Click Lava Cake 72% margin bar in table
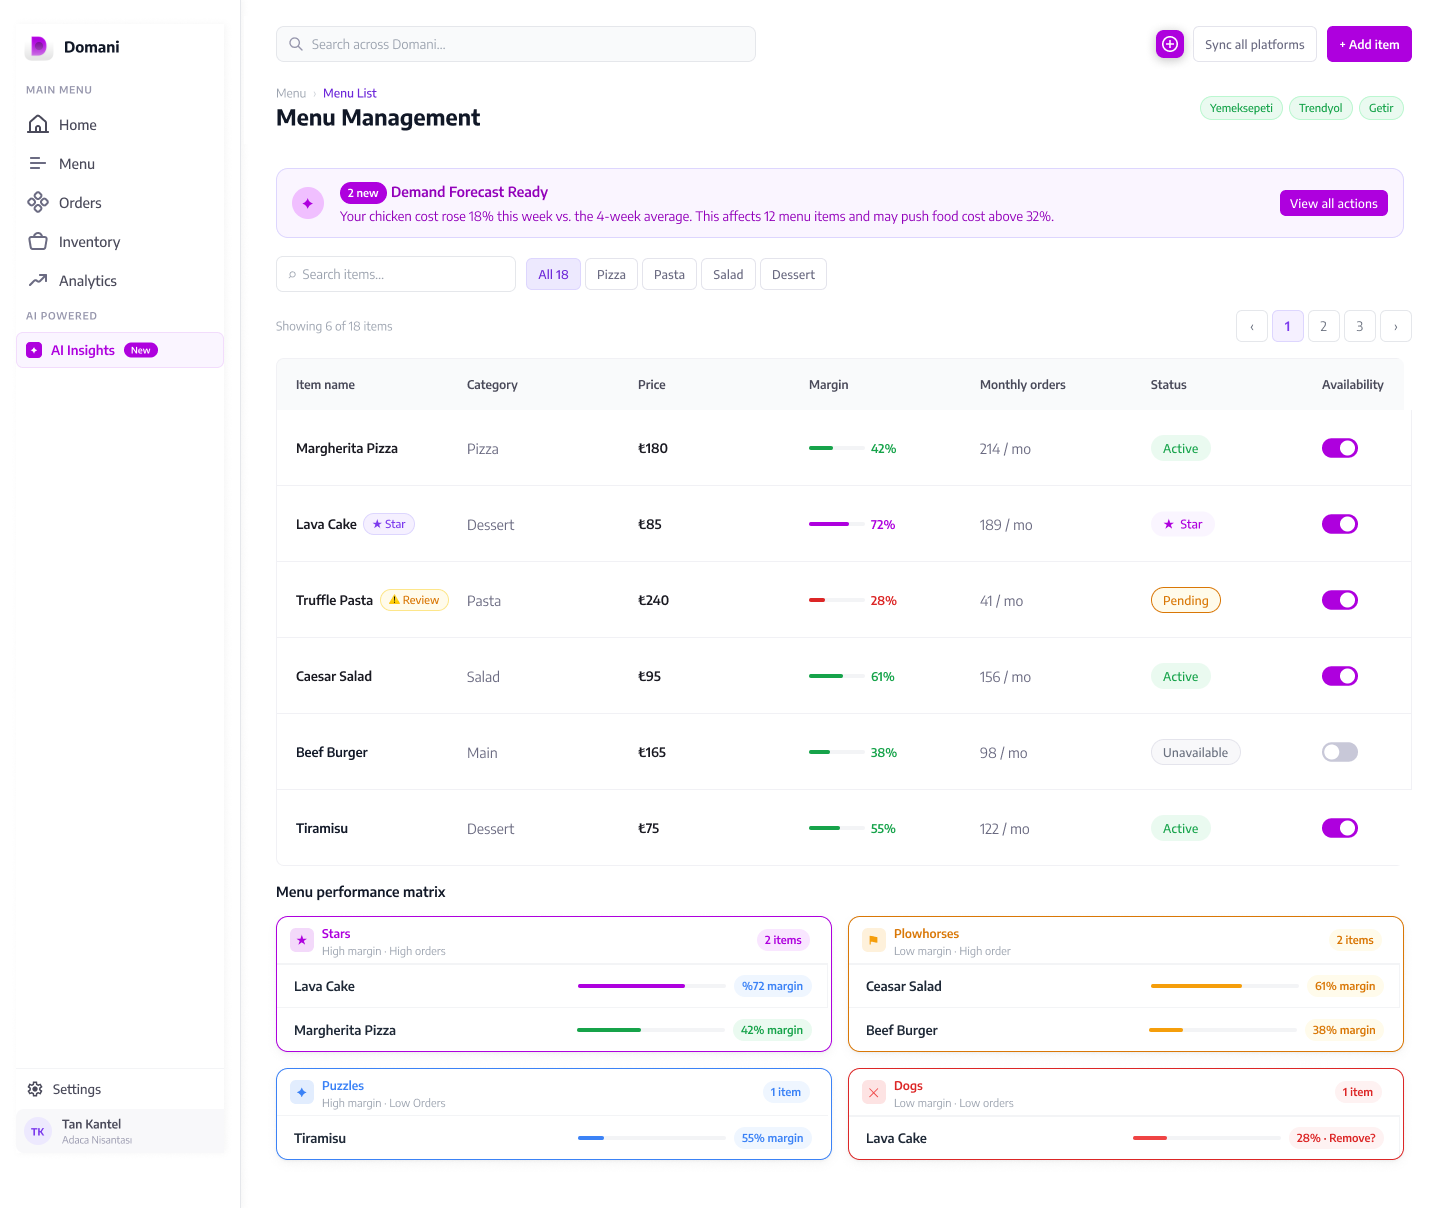The height and width of the screenshot is (1208, 1440). [837, 524]
